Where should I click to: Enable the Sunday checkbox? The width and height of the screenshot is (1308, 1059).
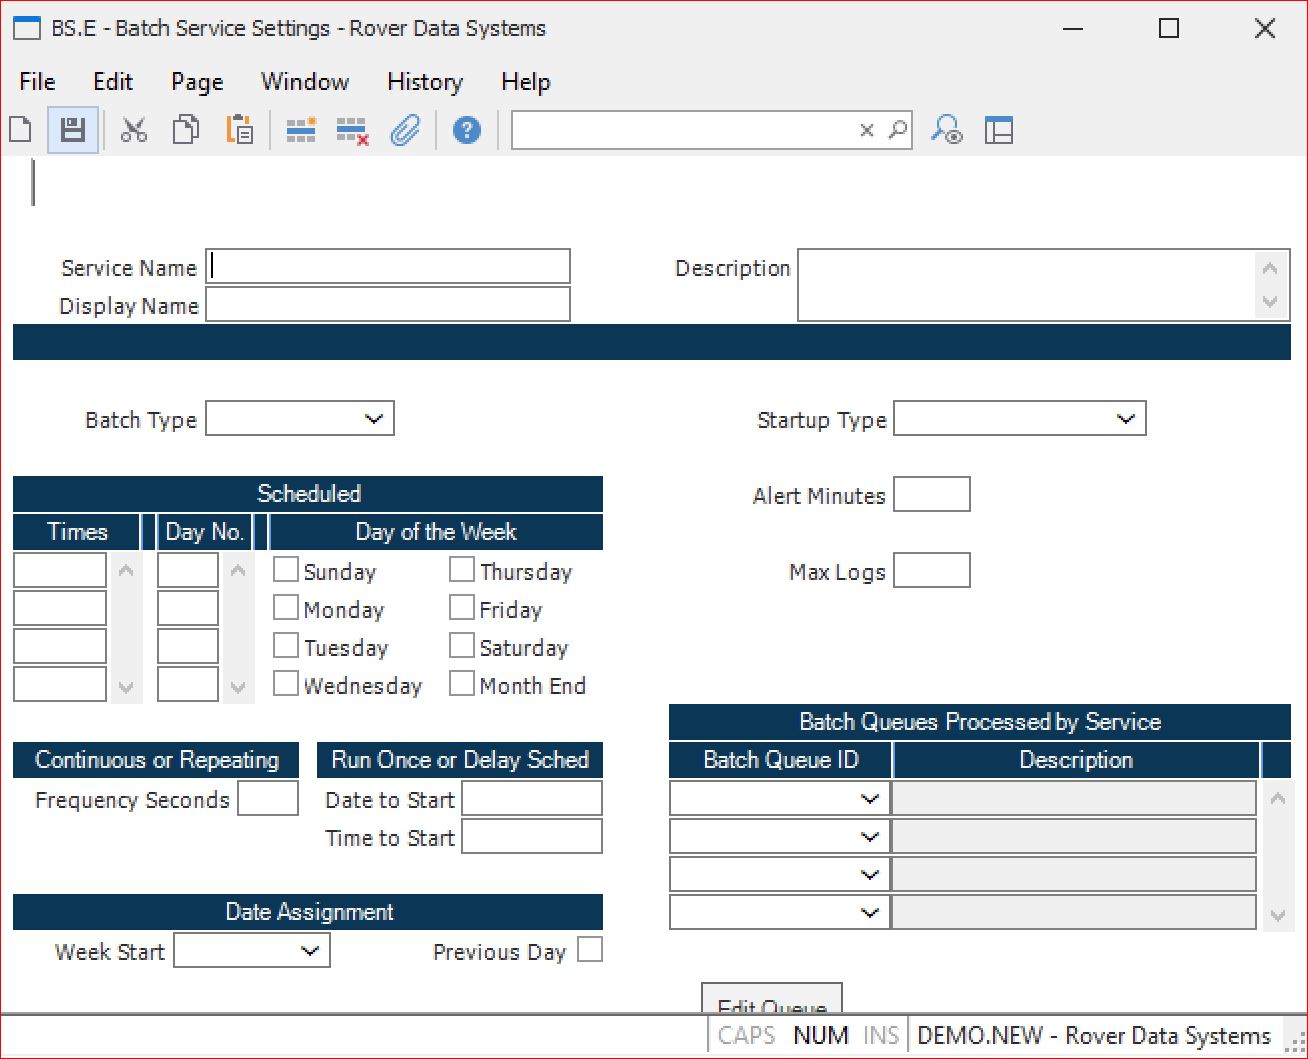click(x=286, y=570)
